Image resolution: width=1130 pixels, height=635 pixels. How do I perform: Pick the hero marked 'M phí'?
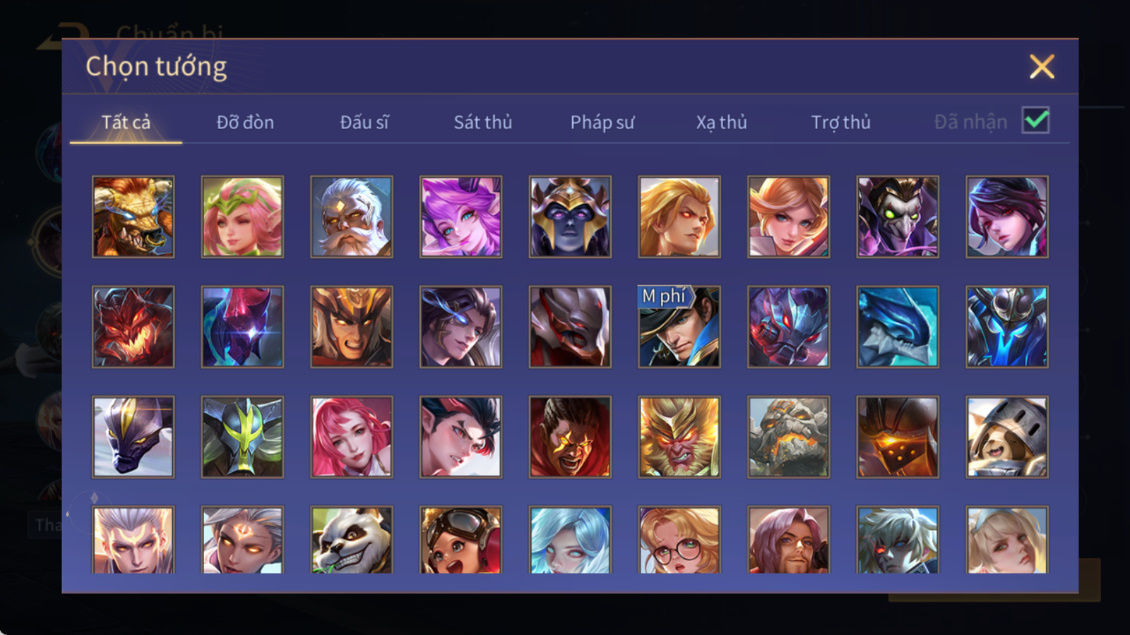(x=679, y=327)
